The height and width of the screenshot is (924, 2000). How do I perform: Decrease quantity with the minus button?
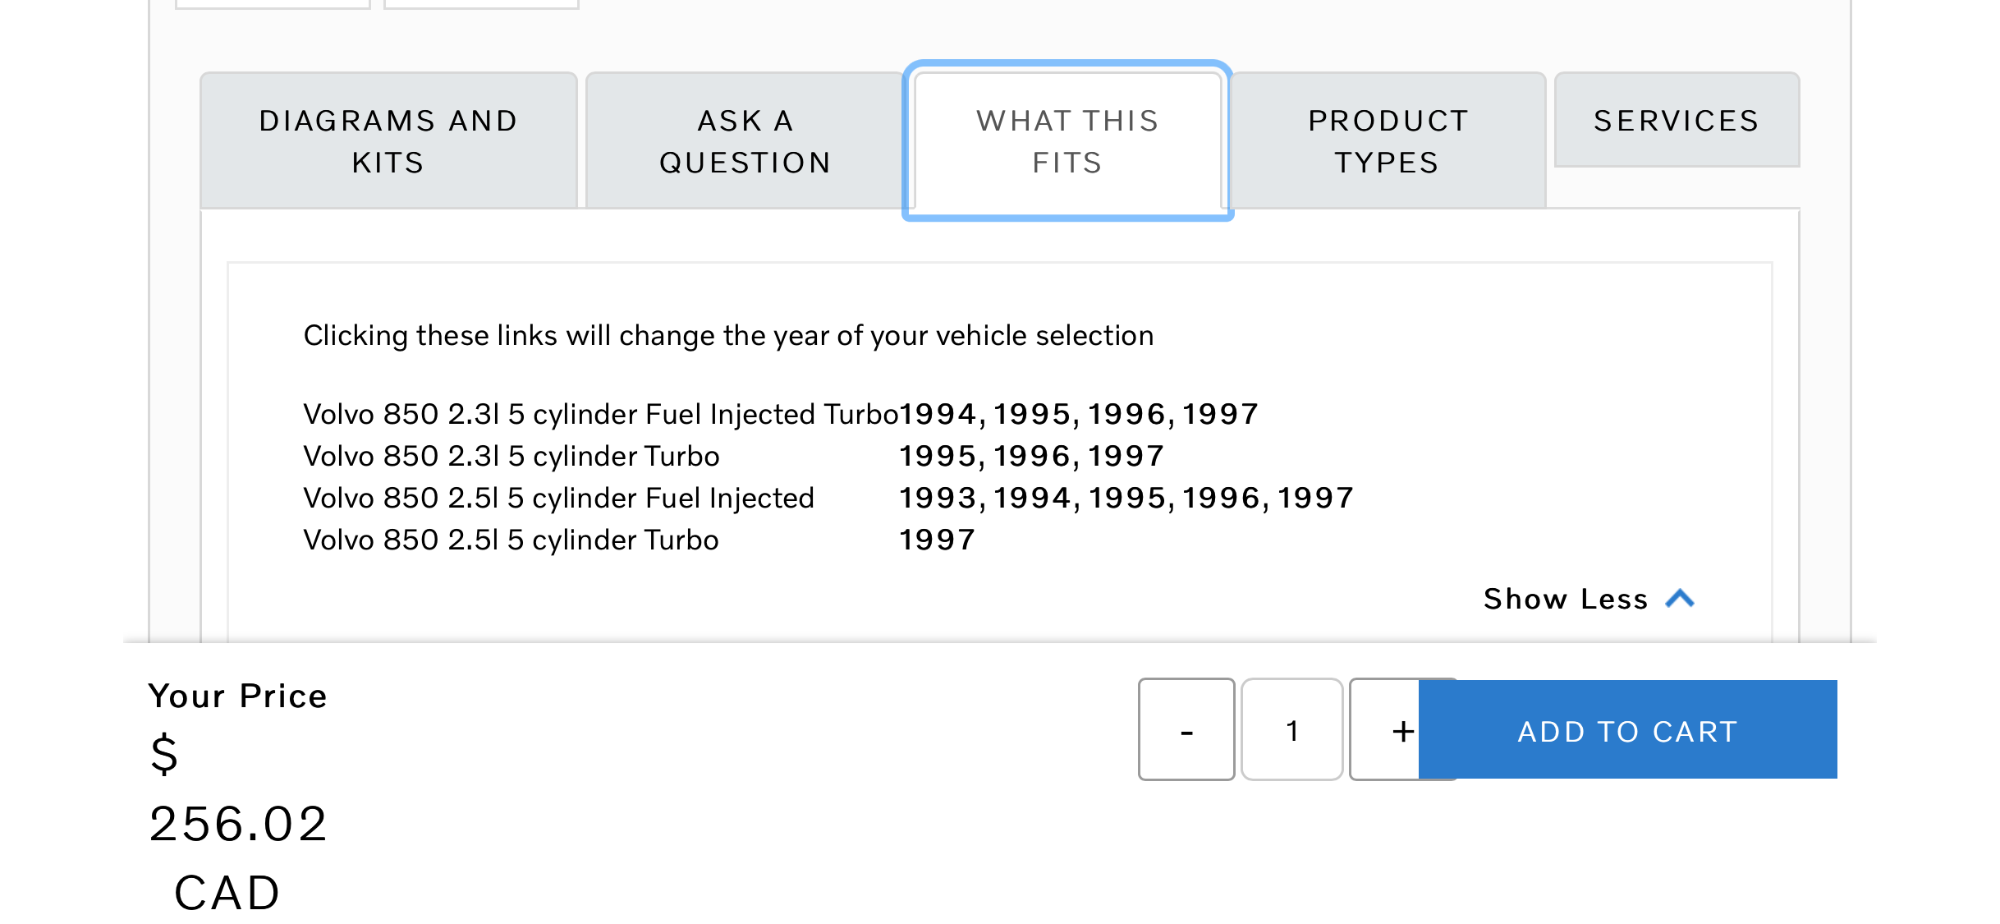(1186, 730)
